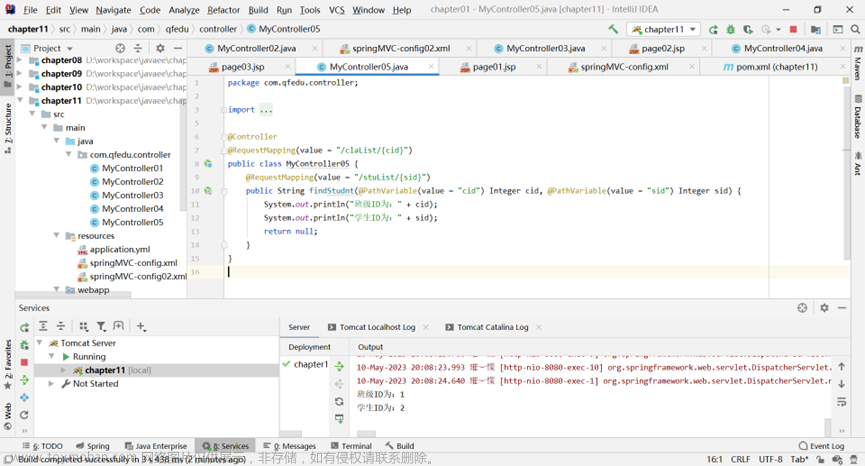865x466 pixels.
Task: Run with coverage icon in toolbar
Action: click(747, 29)
